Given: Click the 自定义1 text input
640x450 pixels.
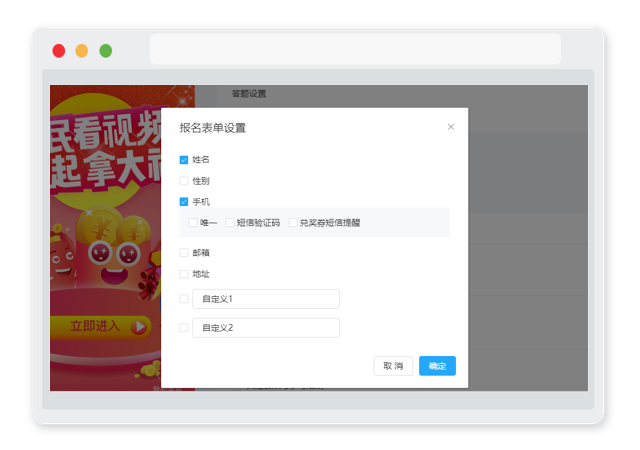Looking at the screenshot, I should click(x=266, y=299).
